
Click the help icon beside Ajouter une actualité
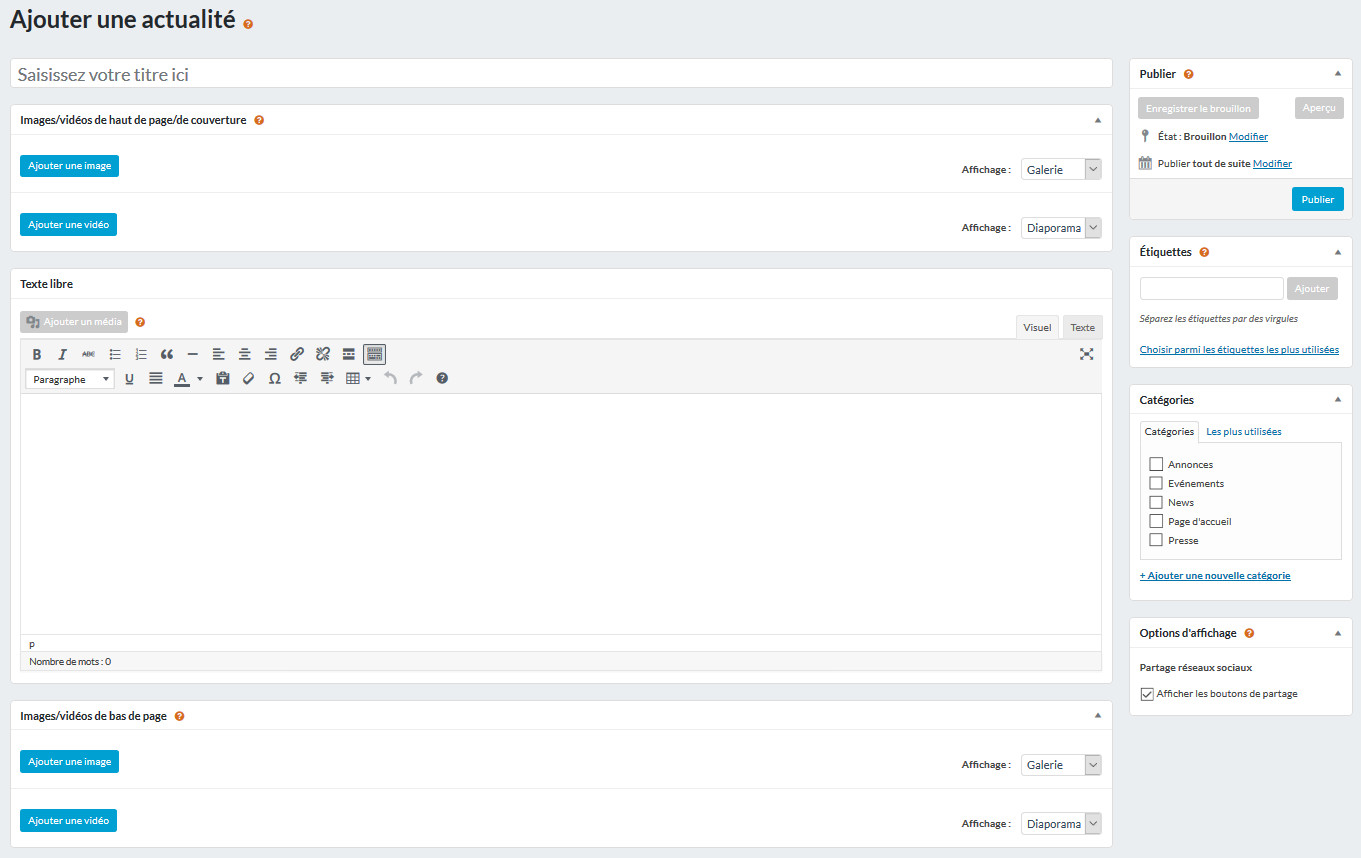[248, 23]
